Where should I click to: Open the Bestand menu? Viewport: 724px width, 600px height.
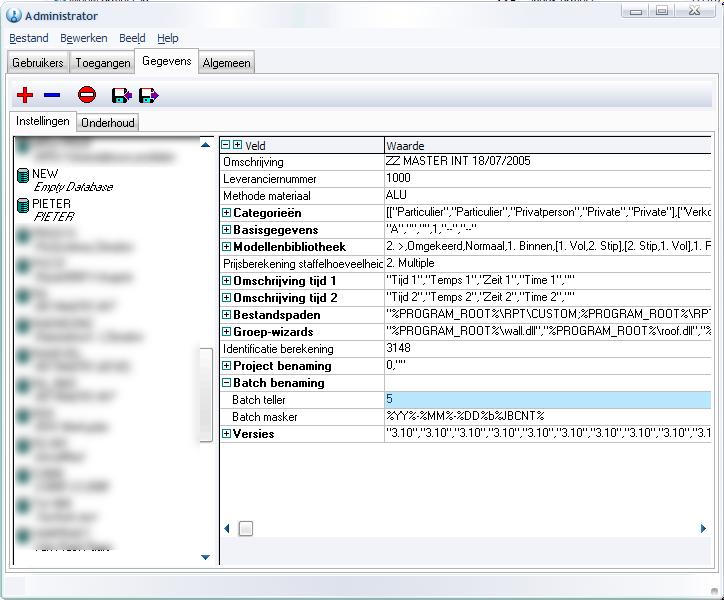click(x=29, y=38)
